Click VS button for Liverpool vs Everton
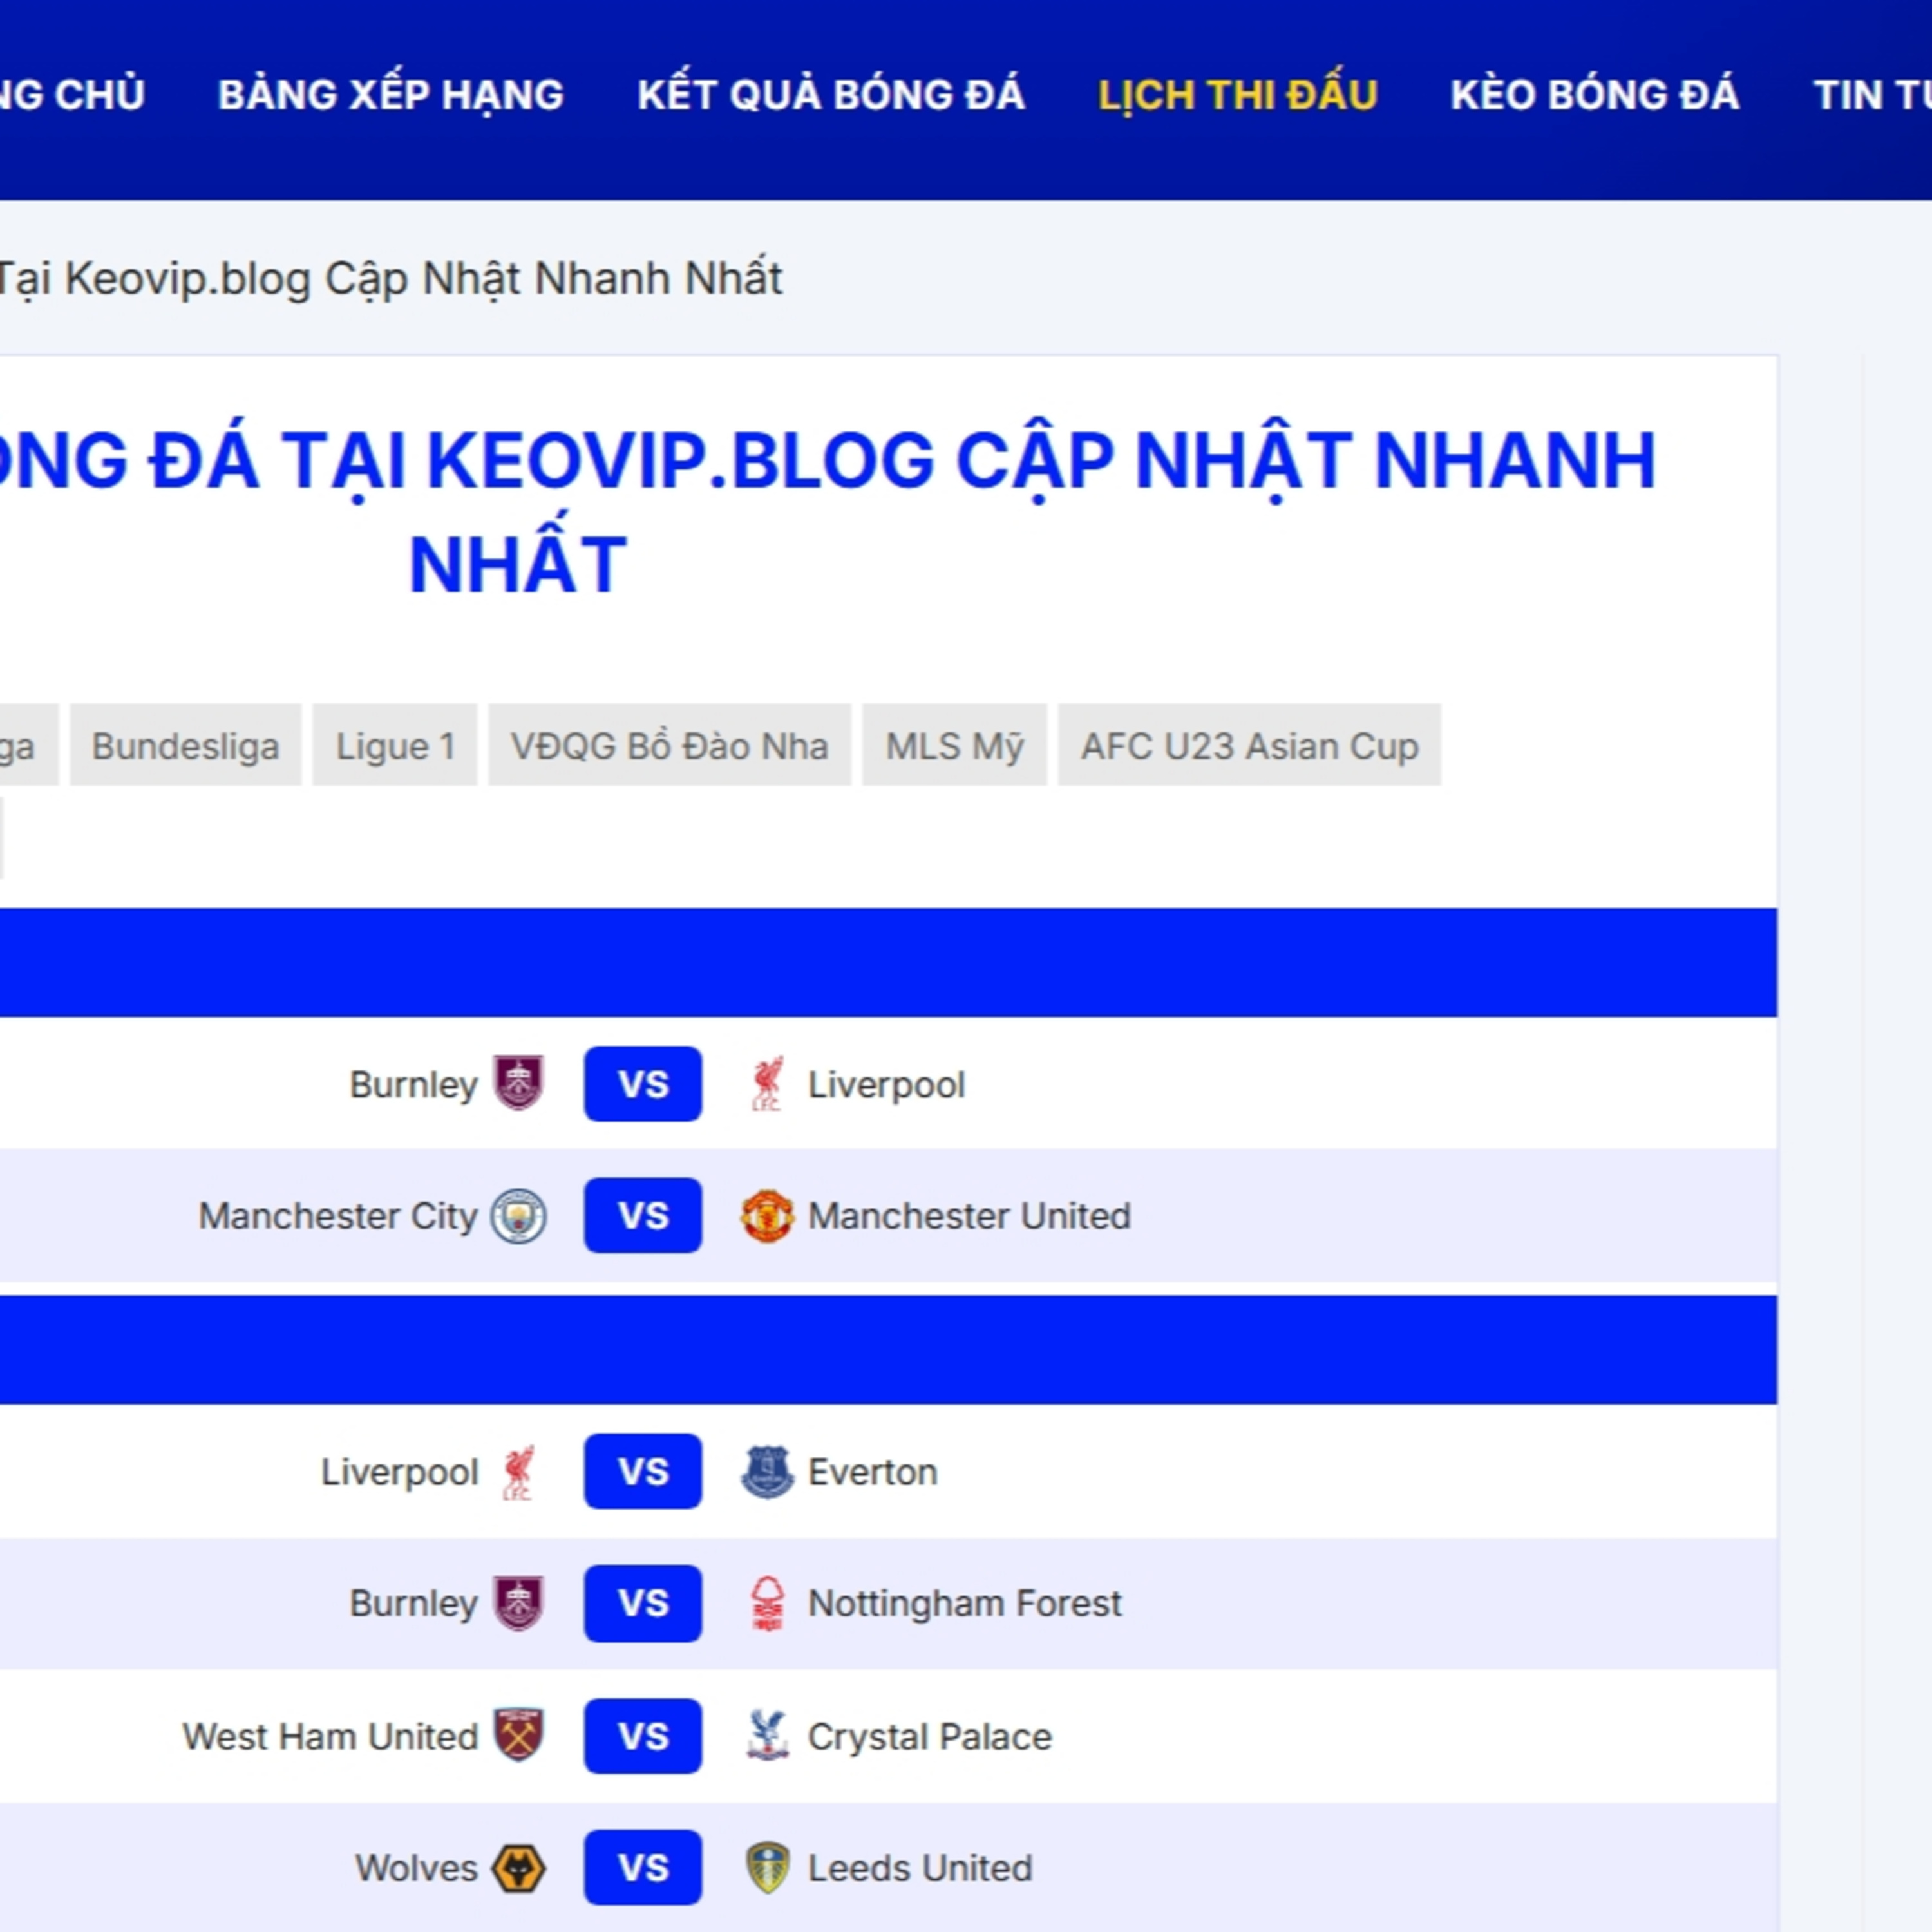1932x1932 pixels. point(643,1471)
